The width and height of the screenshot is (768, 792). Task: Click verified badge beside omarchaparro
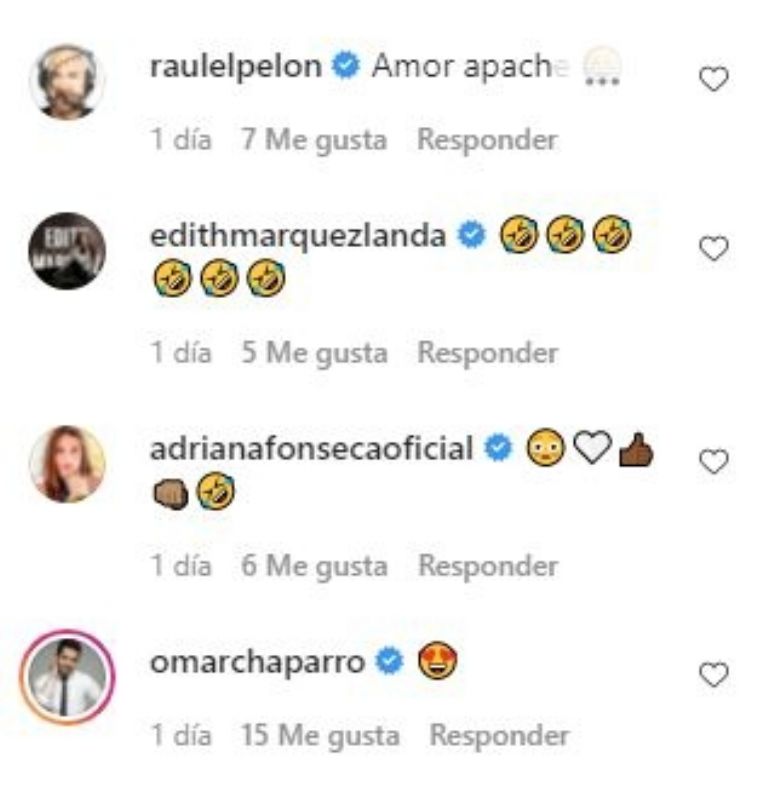[389, 661]
